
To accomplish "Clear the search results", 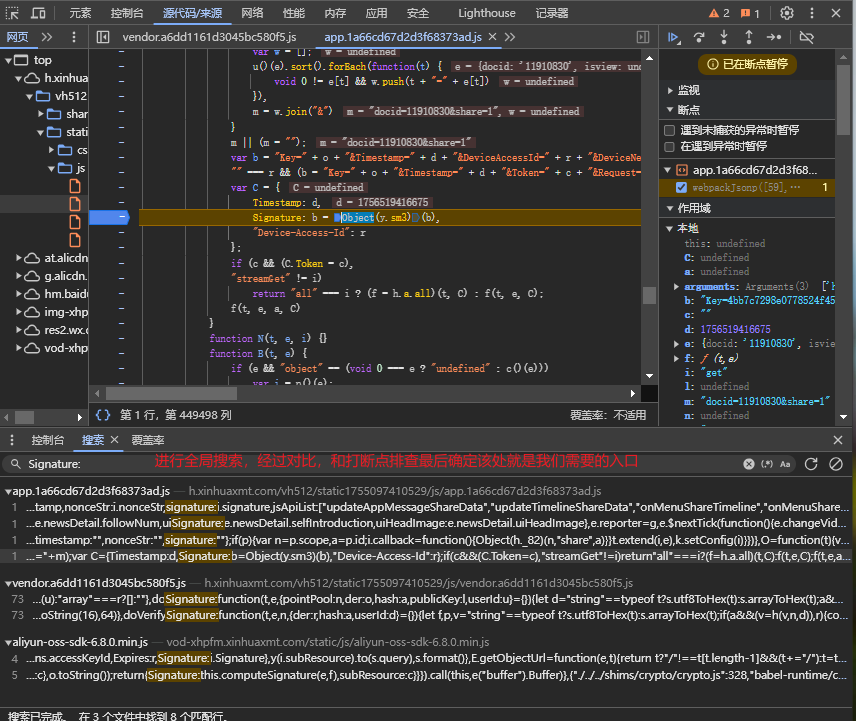I will [836, 464].
